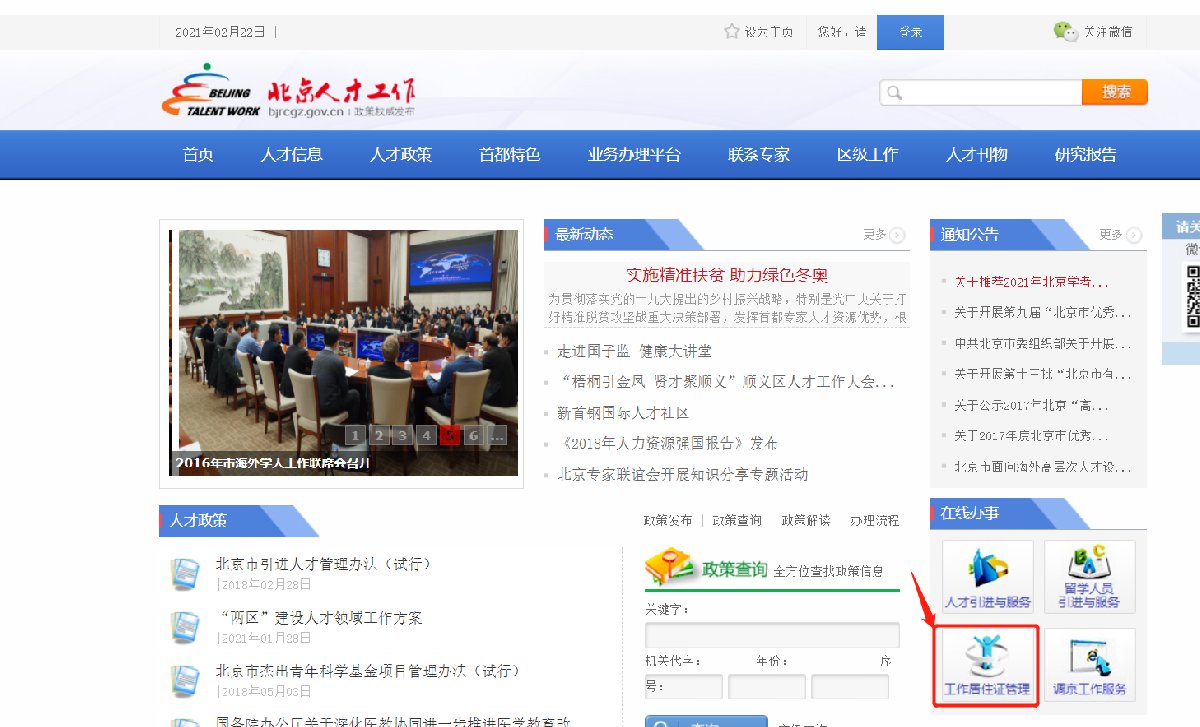The image size is (1200, 727).
Task: Open 人才引进与服务 online service icon
Action: tap(988, 576)
